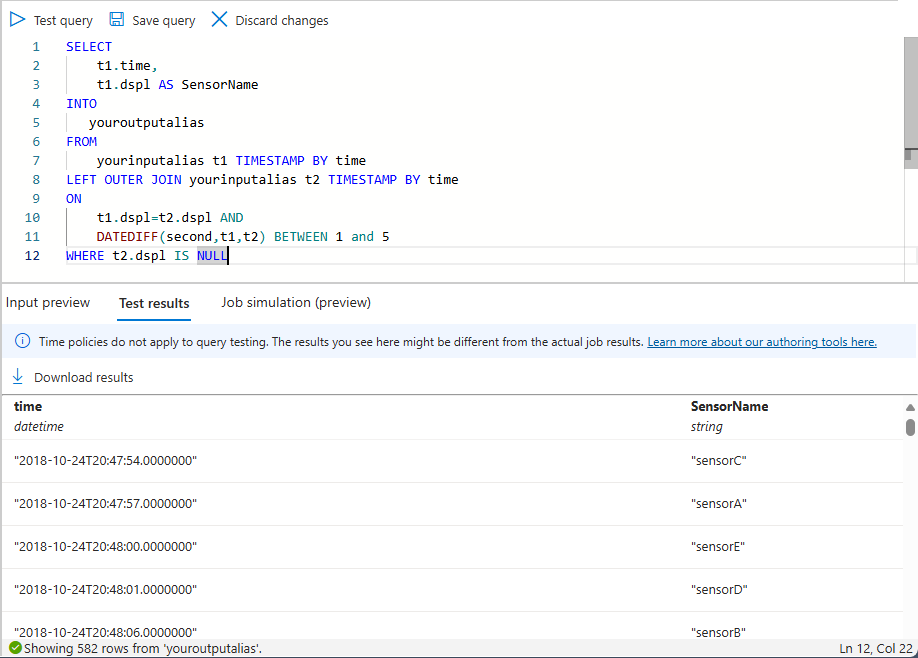Click the Test query play icon
Viewport: 918px width, 658px height.
point(18,19)
